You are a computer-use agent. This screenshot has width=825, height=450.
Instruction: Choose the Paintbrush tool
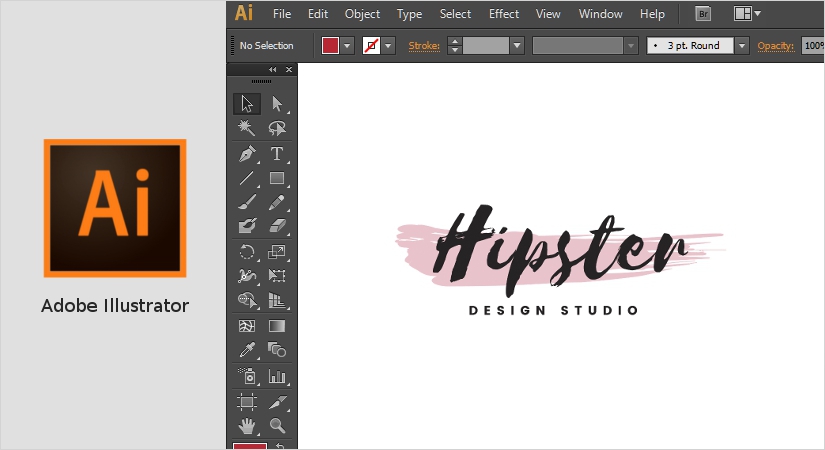pyautogui.click(x=247, y=203)
